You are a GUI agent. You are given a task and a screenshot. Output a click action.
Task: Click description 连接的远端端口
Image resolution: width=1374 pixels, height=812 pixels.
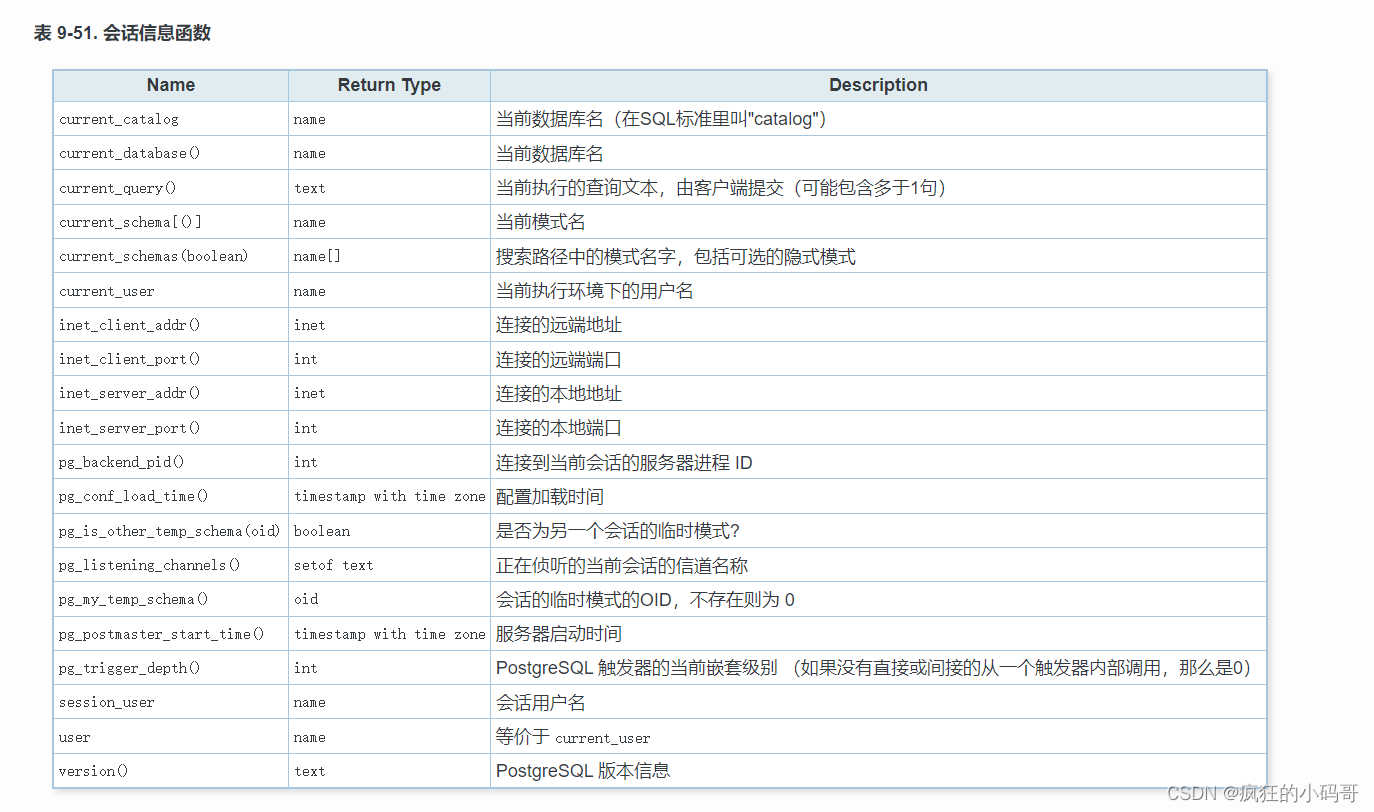coord(559,359)
